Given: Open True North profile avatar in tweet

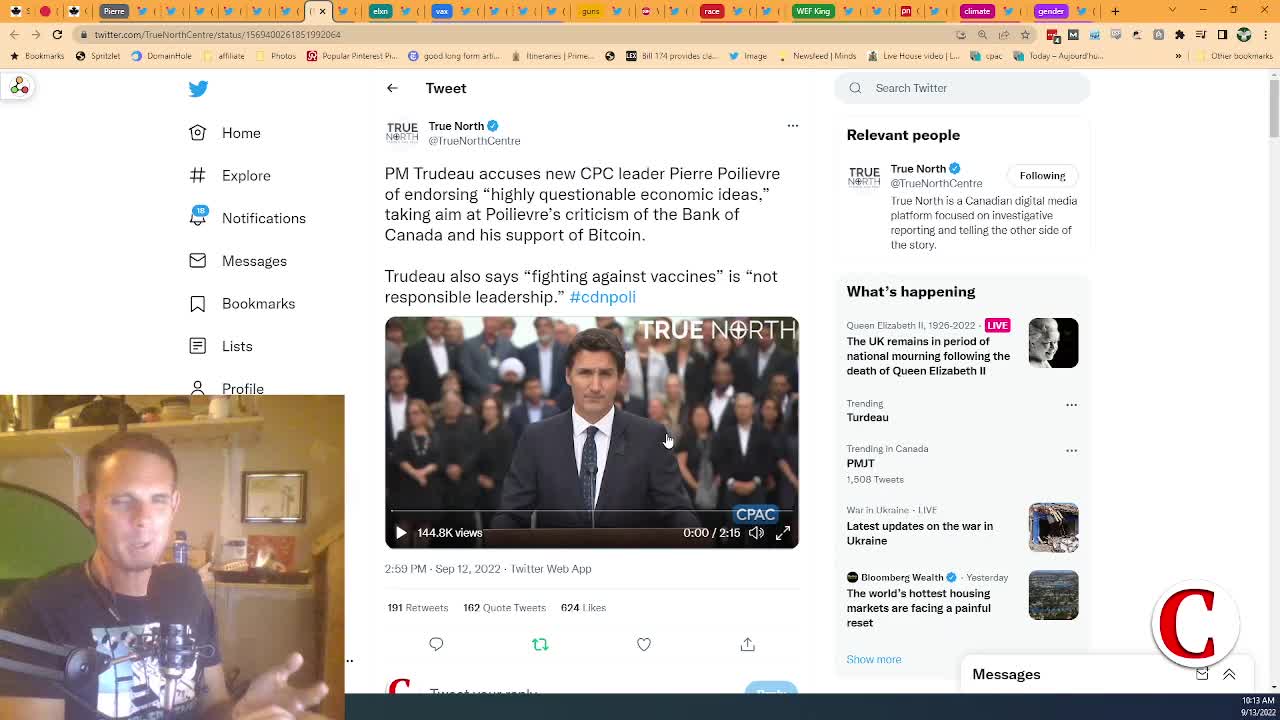Looking at the screenshot, I should click(402, 133).
